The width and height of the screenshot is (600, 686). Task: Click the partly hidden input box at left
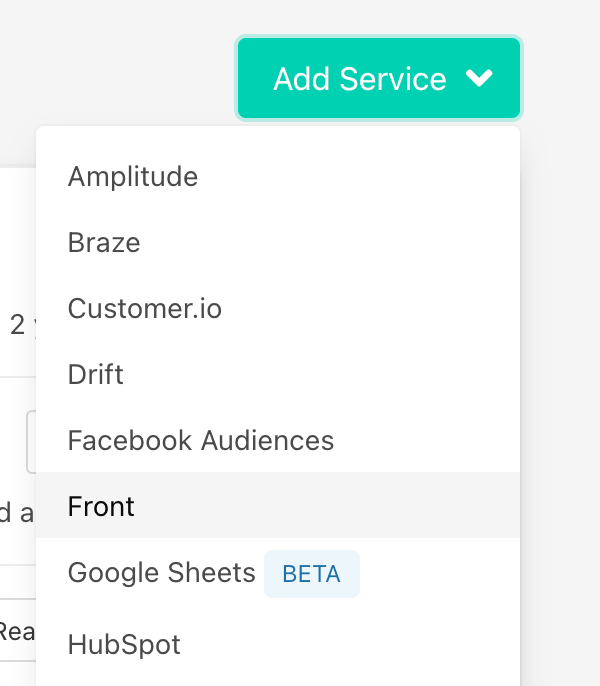point(30,441)
